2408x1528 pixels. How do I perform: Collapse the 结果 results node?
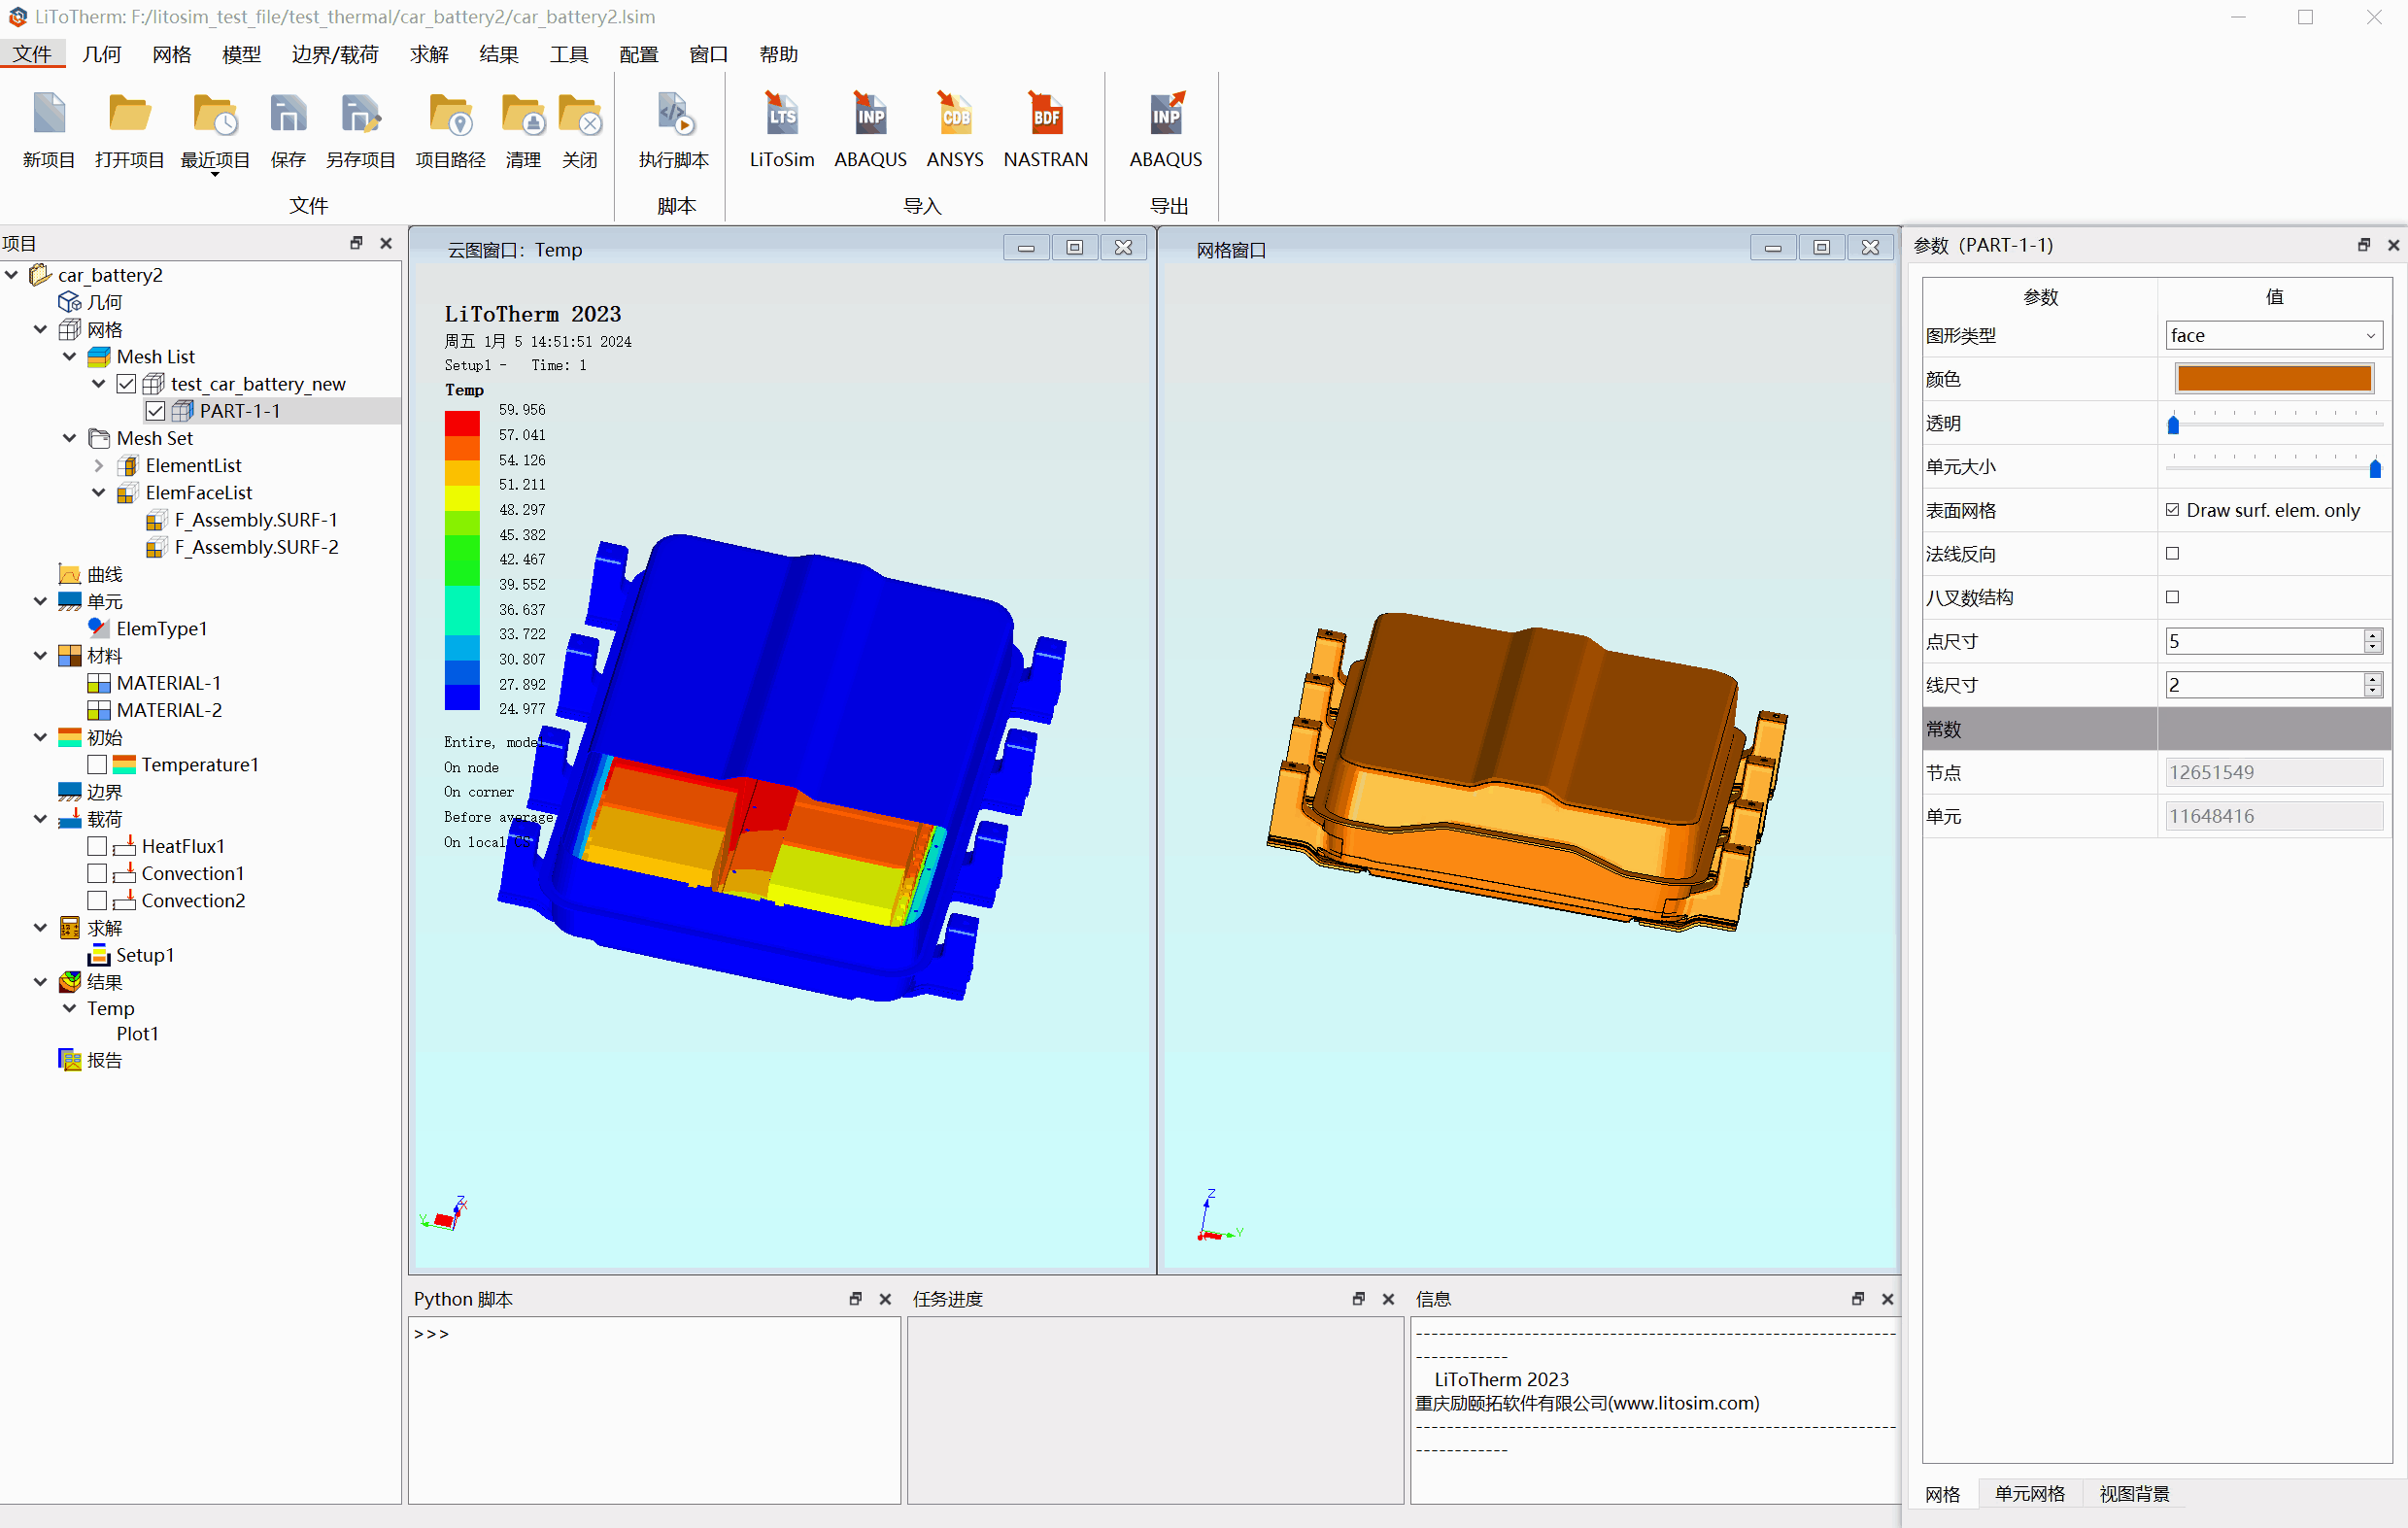40,982
